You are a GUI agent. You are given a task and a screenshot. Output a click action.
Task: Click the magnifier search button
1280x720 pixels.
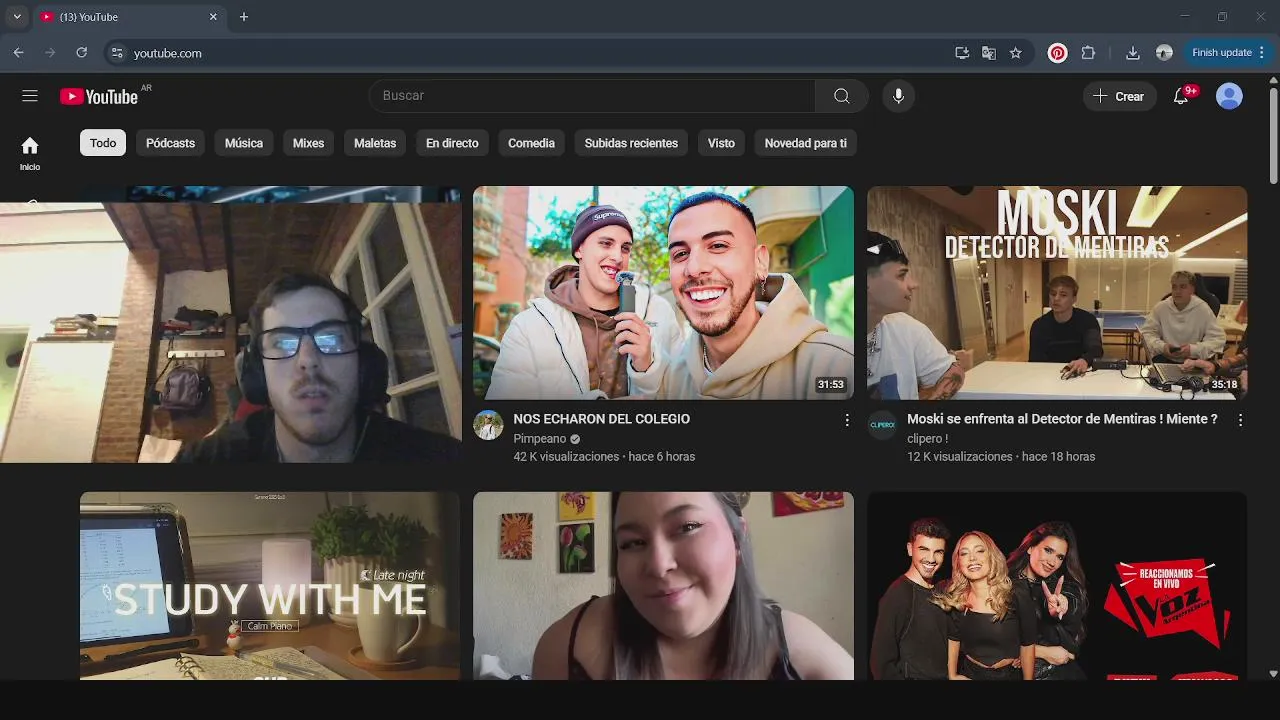841,96
